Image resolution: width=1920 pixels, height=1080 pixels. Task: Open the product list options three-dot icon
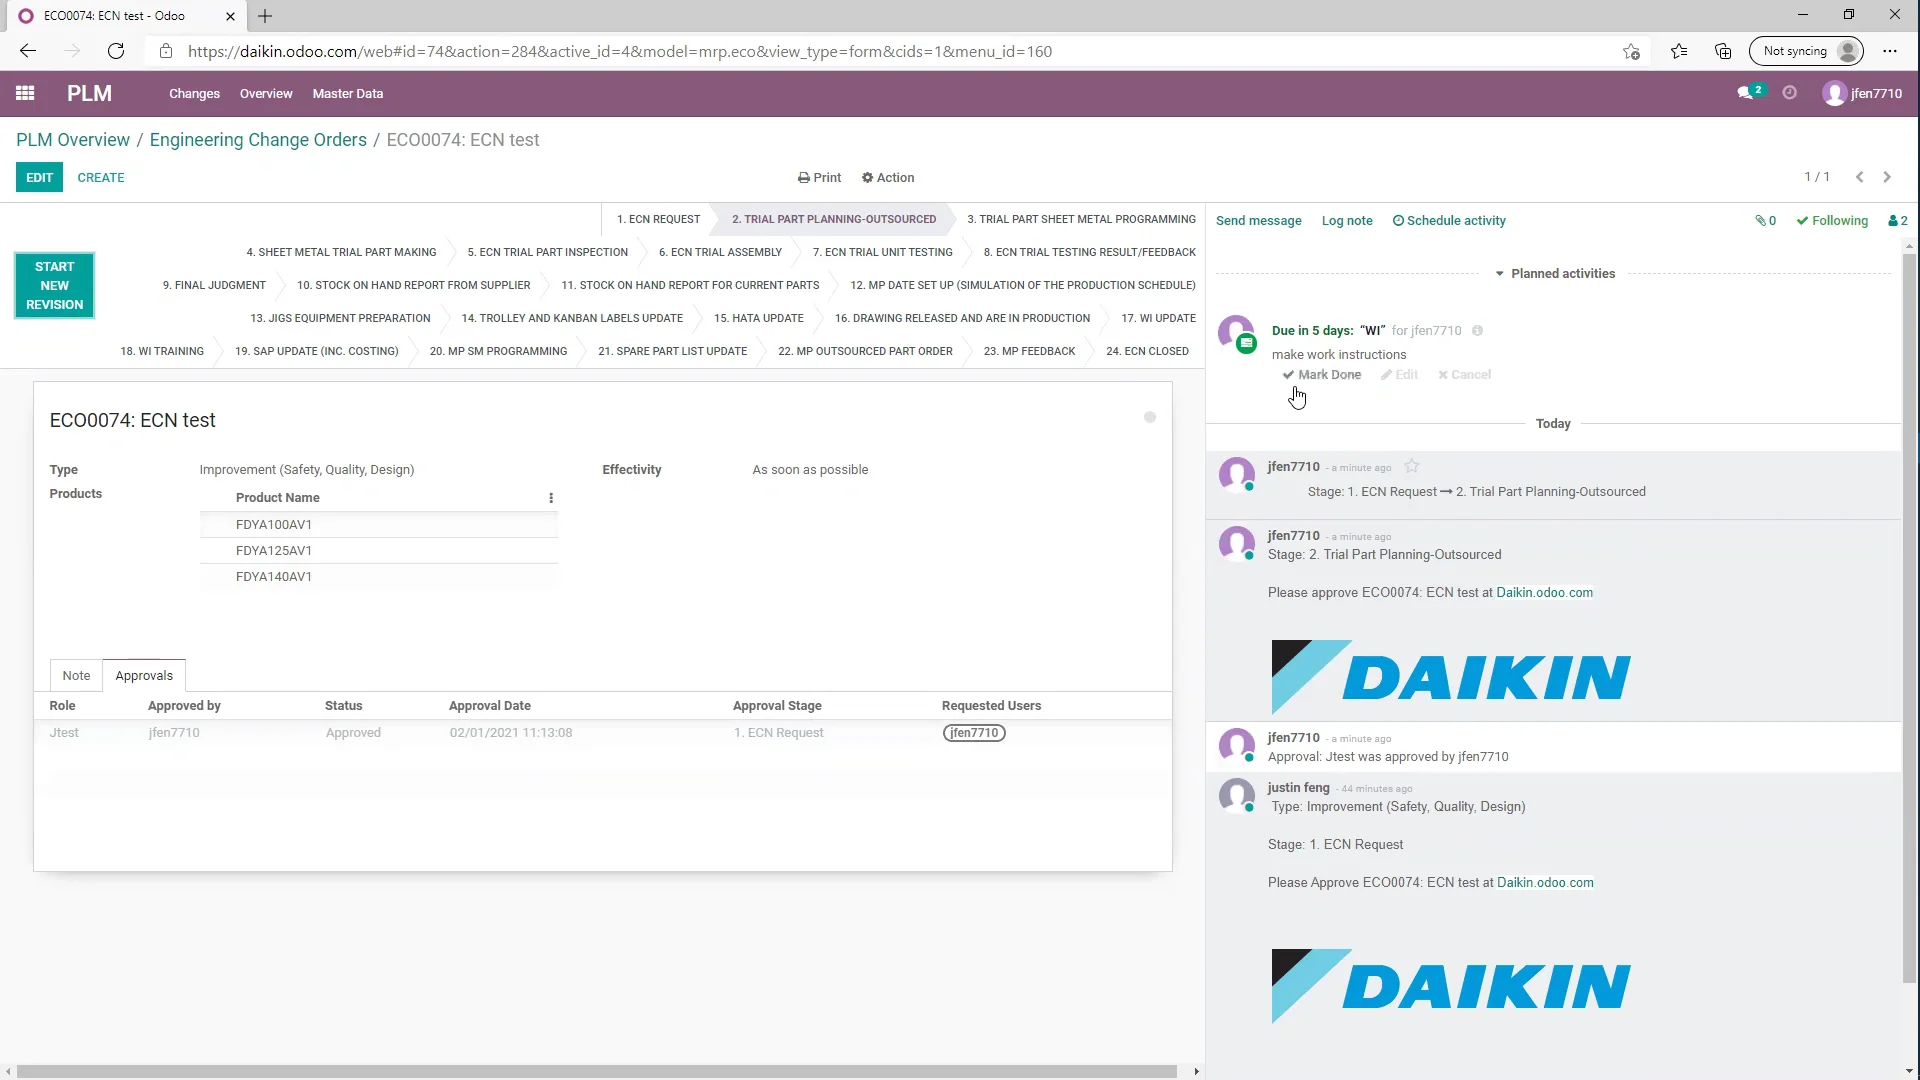(x=551, y=497)
